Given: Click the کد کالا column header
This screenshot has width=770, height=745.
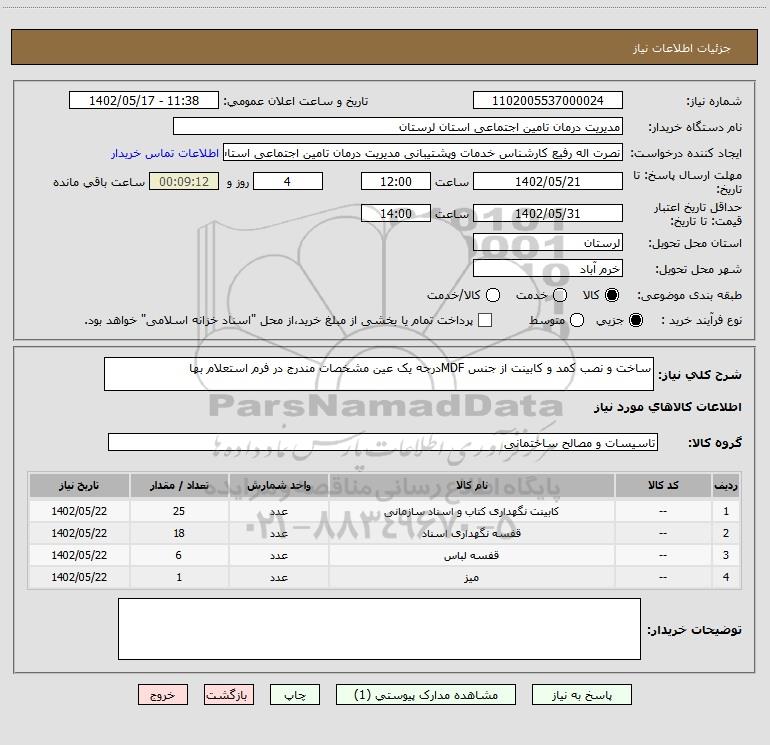Looking at the screenshot, I should pyautogui.click(x=663, y=485).
